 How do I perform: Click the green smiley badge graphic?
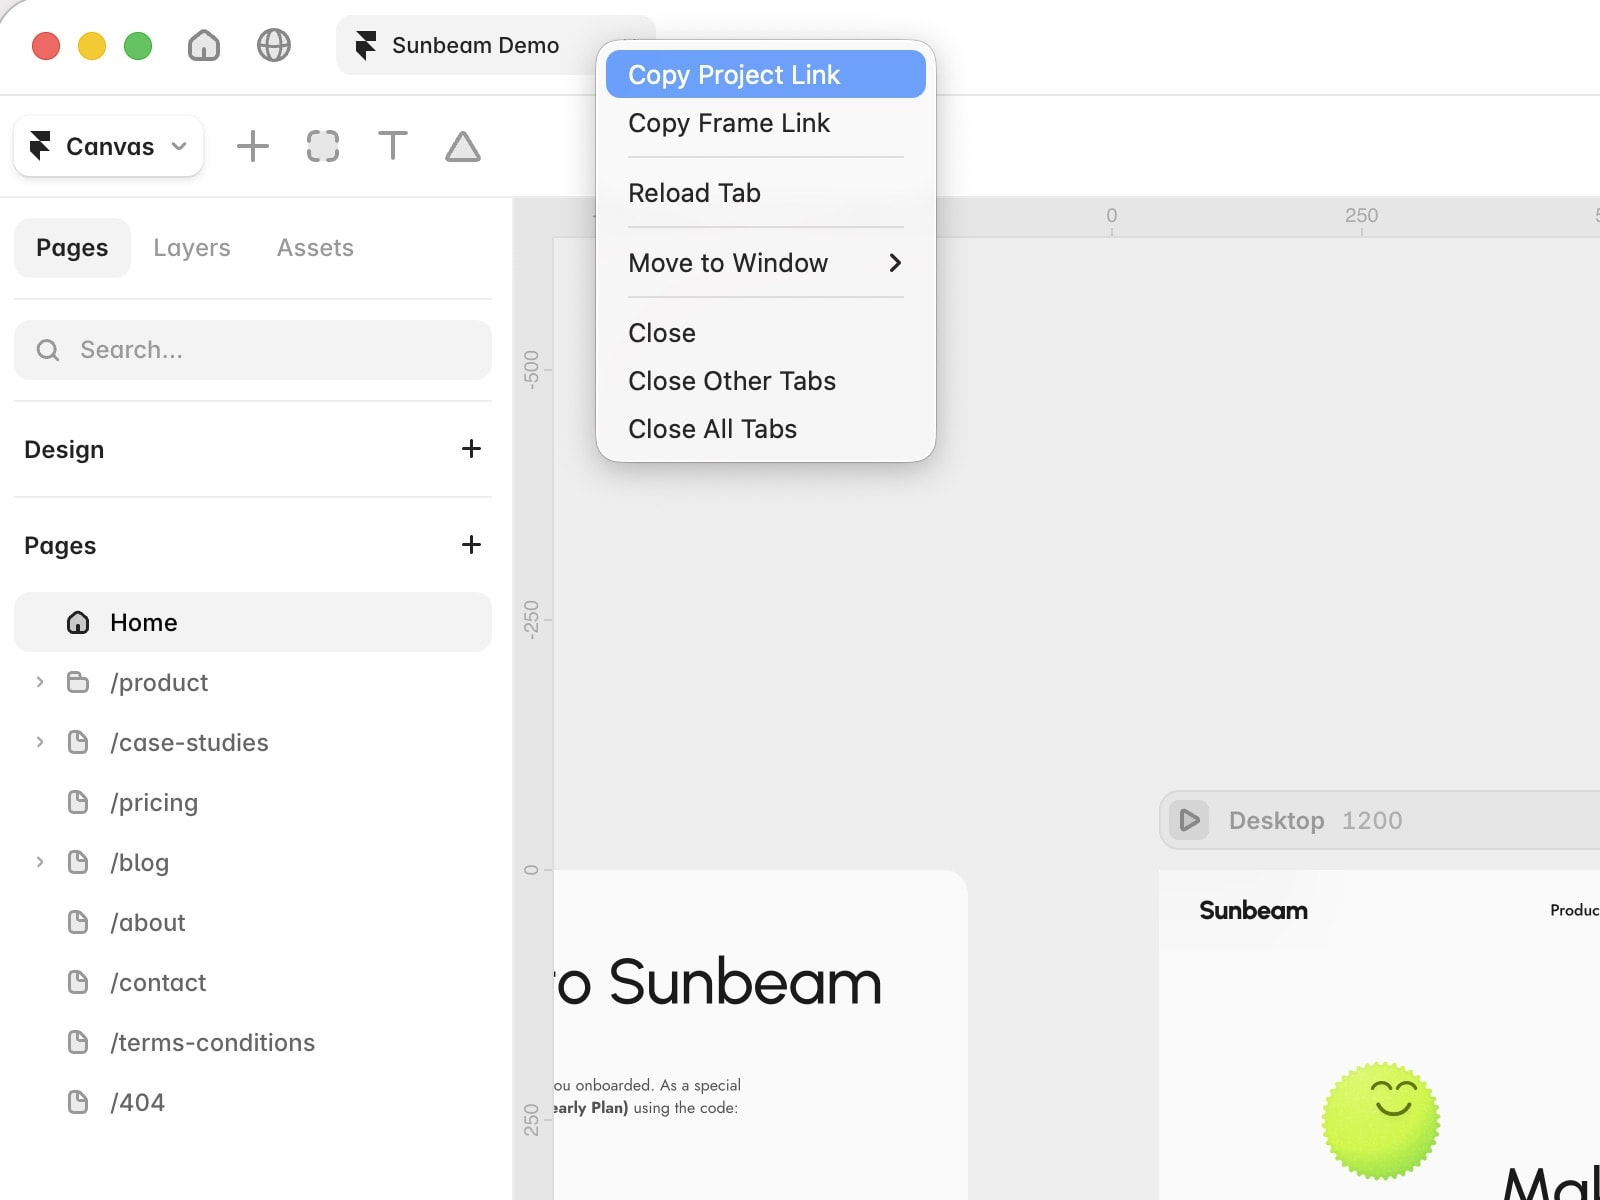coord(1381,1120)
